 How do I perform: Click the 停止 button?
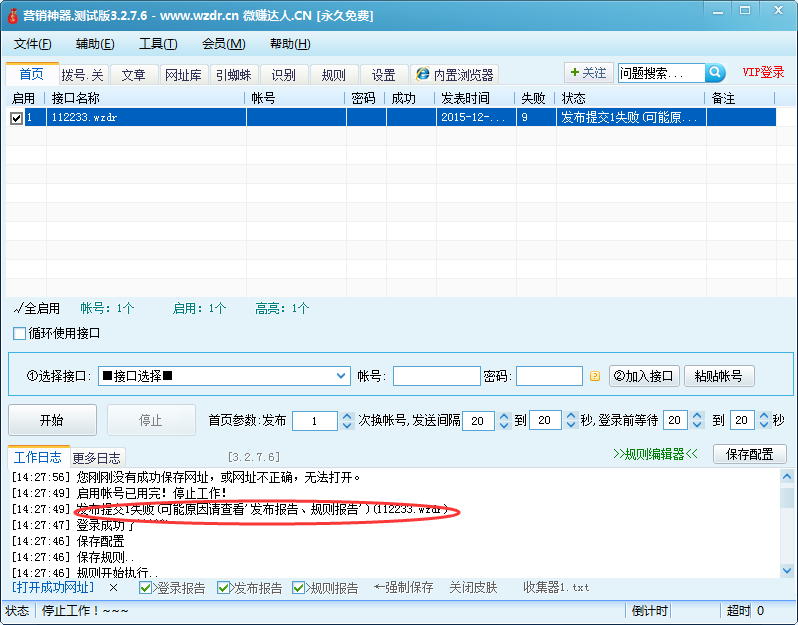click(x=151, y=420)
